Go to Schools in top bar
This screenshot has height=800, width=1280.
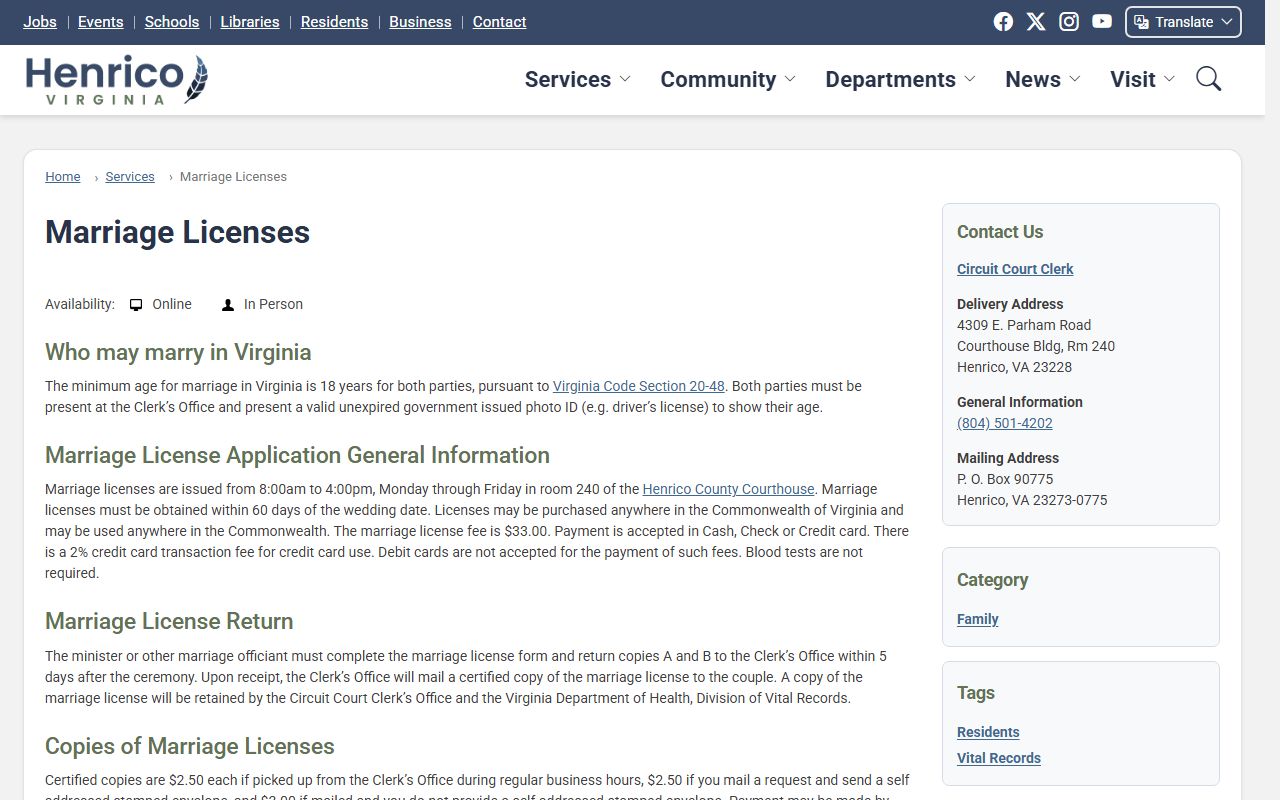point(172,22)
